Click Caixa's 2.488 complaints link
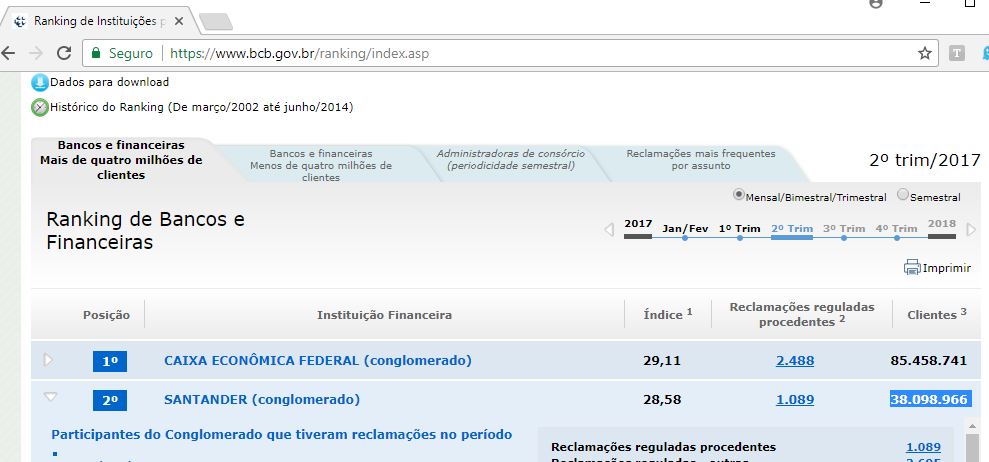Screen dimensions: 989x462 pos(795,361)
